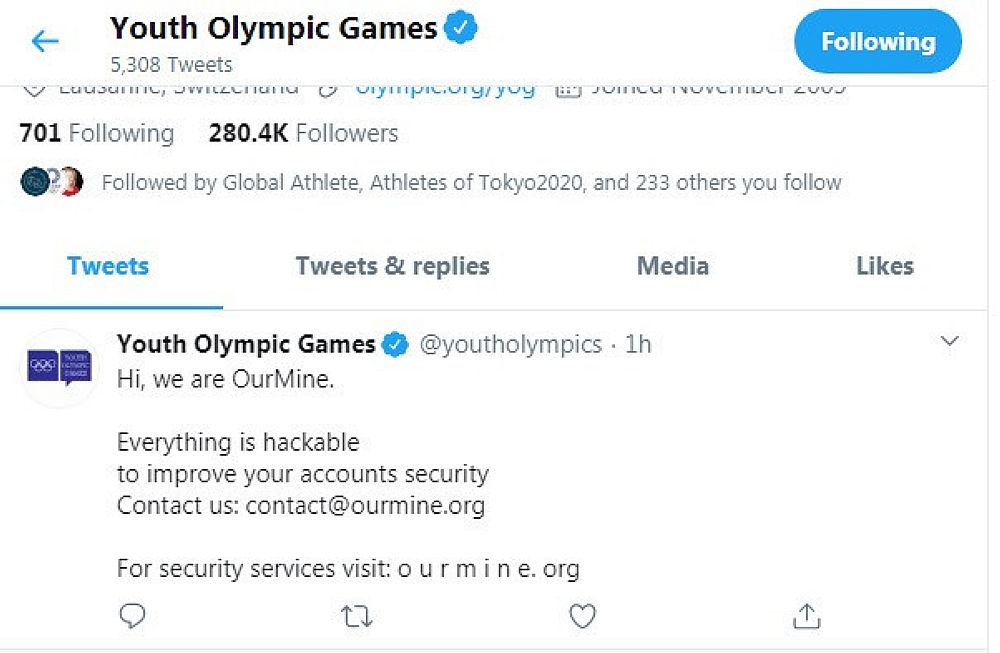The image size is (1000, 653).
Task: Open the Media tab
Action: click(672, 266)
